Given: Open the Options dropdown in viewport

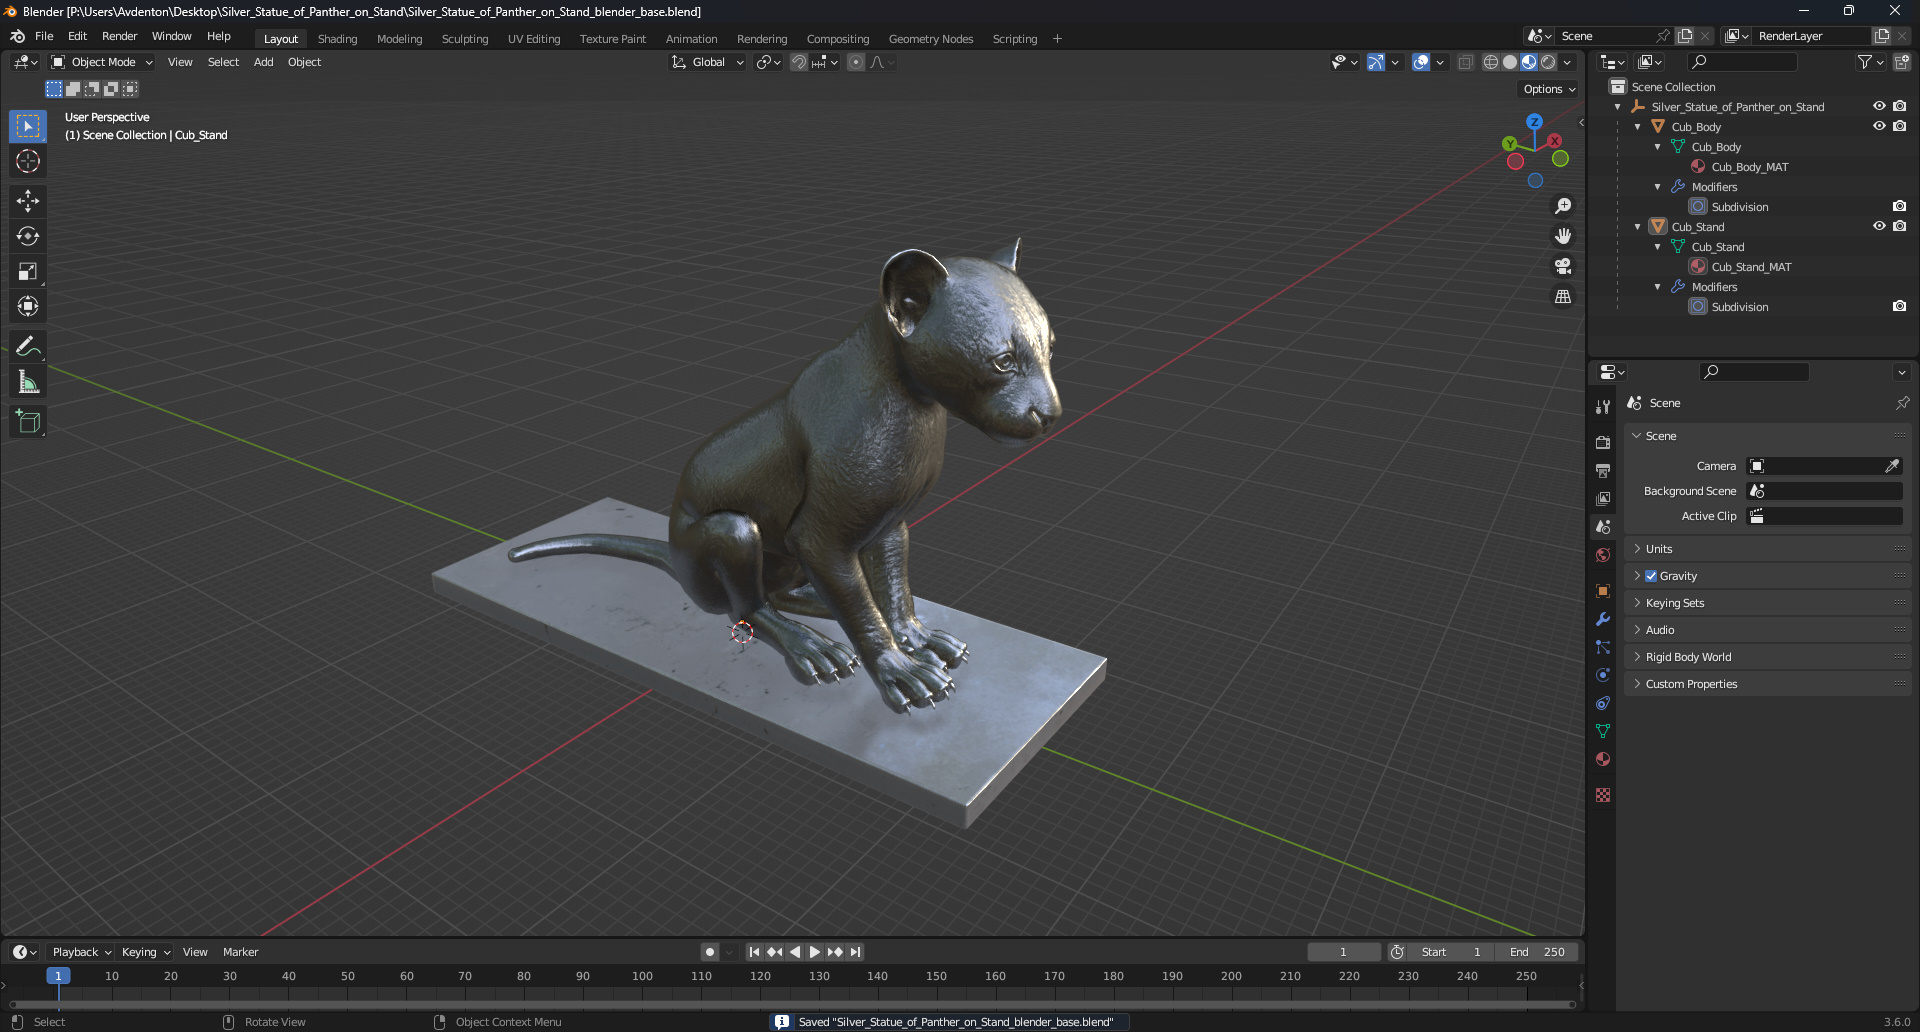Looking at the screenshot, I should [1549, 89].
